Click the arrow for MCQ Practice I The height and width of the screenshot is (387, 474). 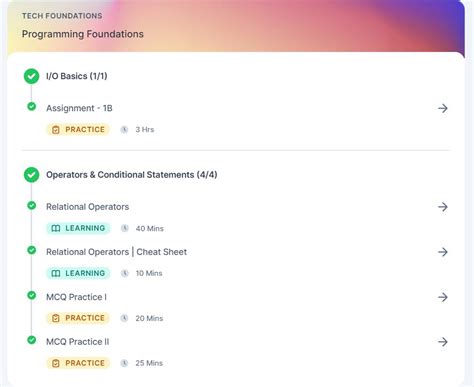(x=442, y=297)
